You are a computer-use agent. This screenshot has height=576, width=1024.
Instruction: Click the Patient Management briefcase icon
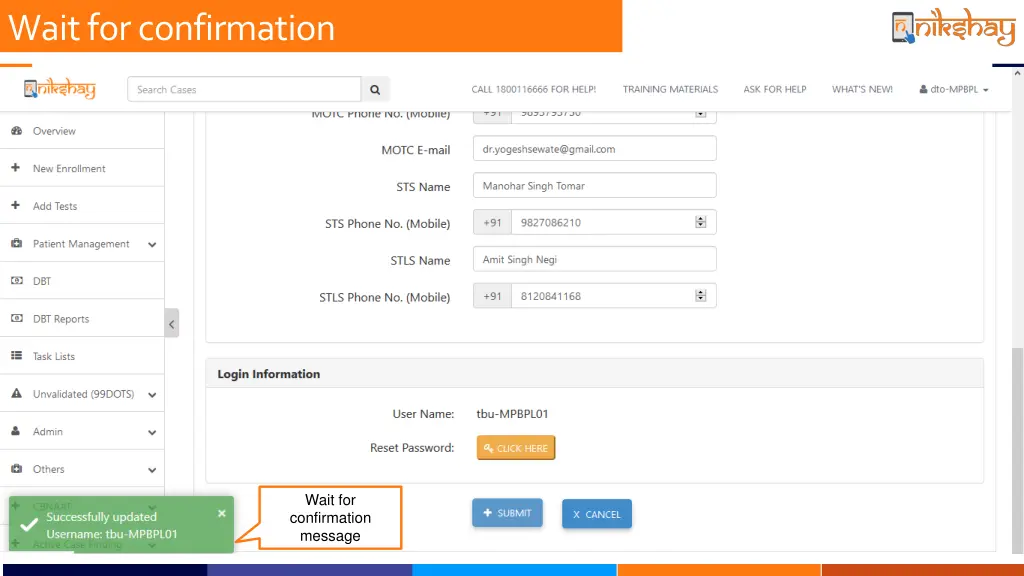tap(16, 243)
